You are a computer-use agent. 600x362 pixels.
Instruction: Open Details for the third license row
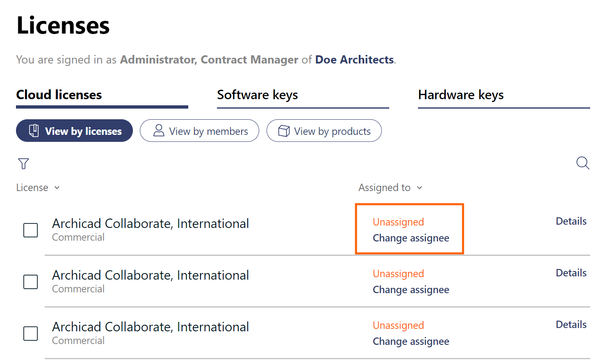(x=571, y=324)
